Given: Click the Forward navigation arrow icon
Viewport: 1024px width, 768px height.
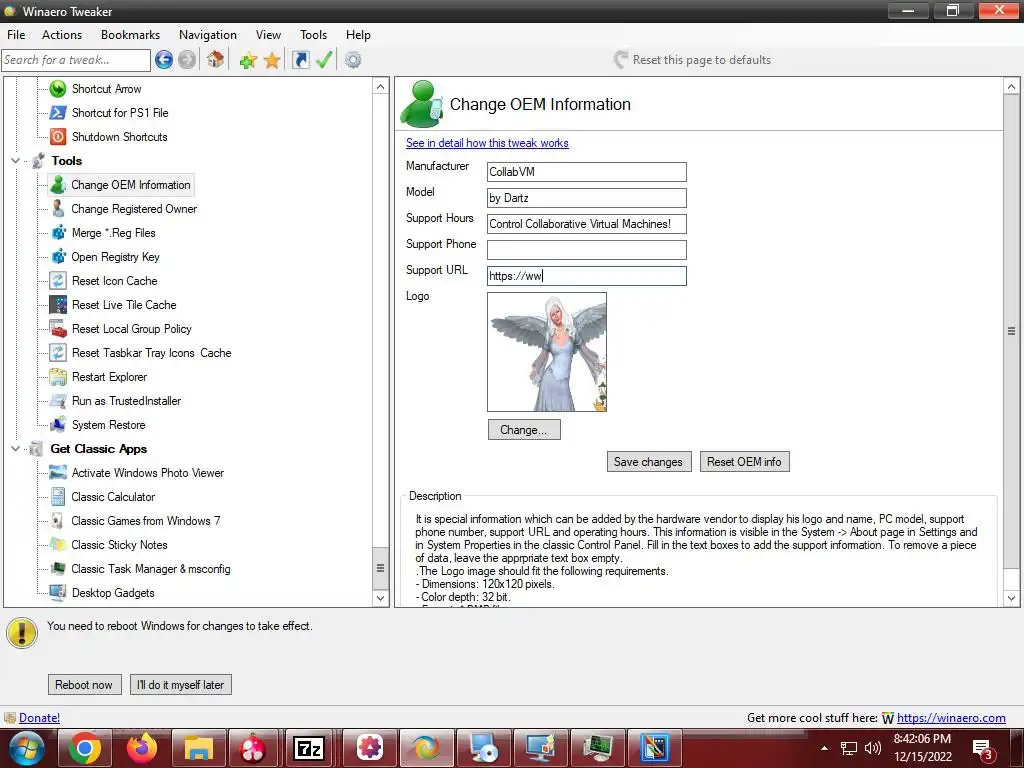Looking at the screenshot, I should (x=187, y=60).
